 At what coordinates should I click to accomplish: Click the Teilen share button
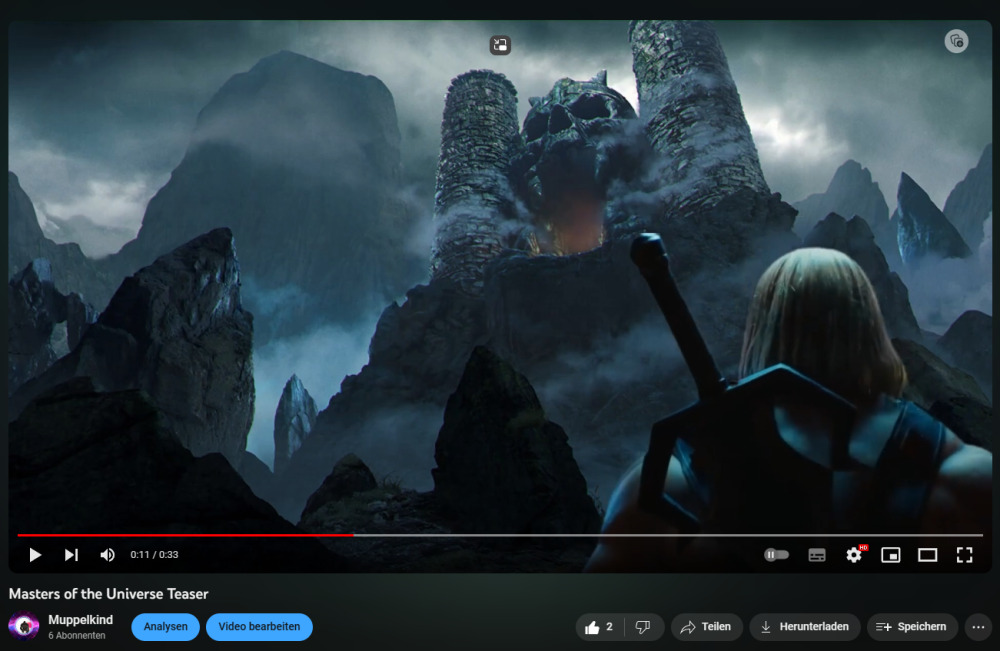pos(706,627)
